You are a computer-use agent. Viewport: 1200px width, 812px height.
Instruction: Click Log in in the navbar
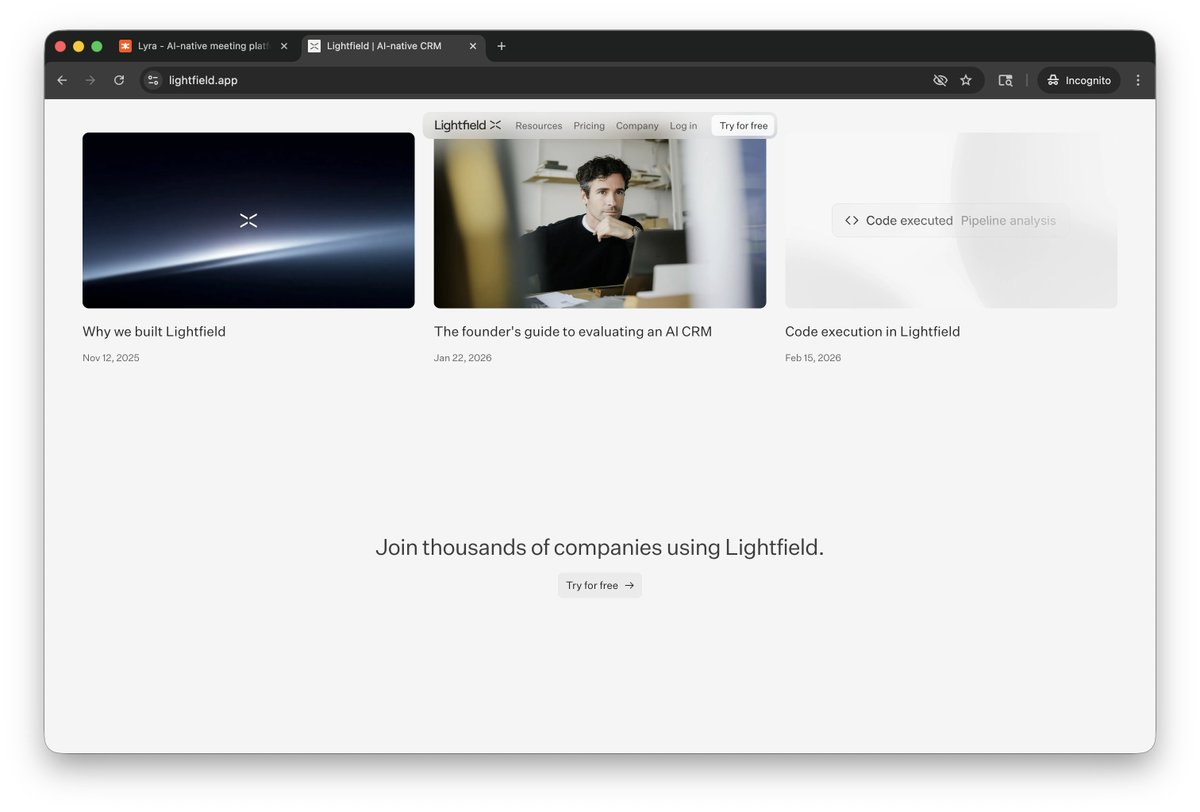684,126
